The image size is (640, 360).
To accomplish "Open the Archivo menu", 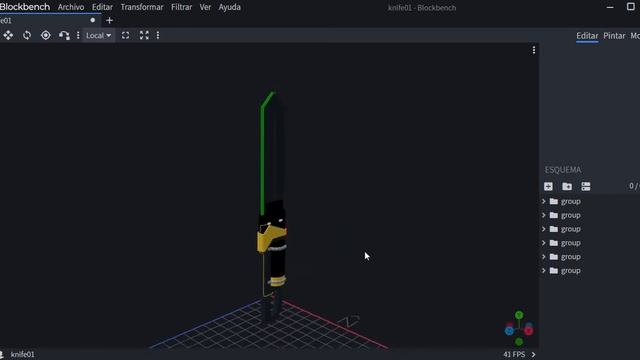I will [x=71, y=7].
